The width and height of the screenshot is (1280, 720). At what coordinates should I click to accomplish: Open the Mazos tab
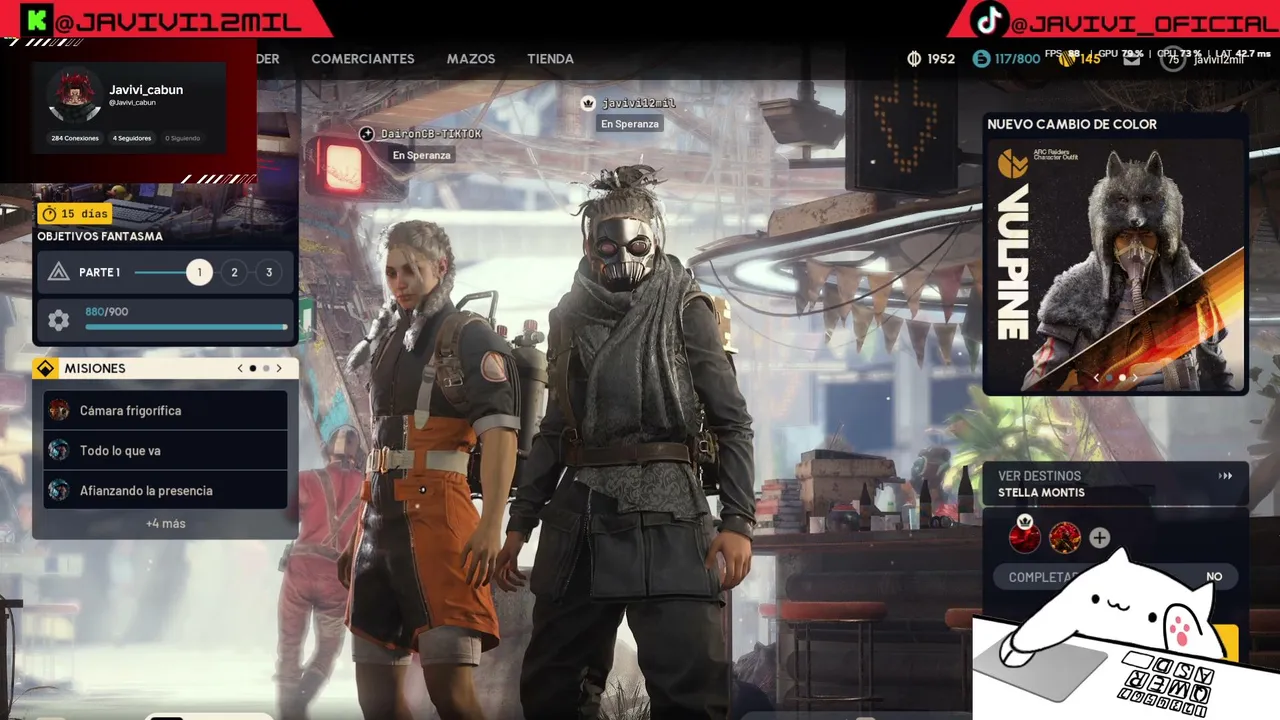point(471,59)
